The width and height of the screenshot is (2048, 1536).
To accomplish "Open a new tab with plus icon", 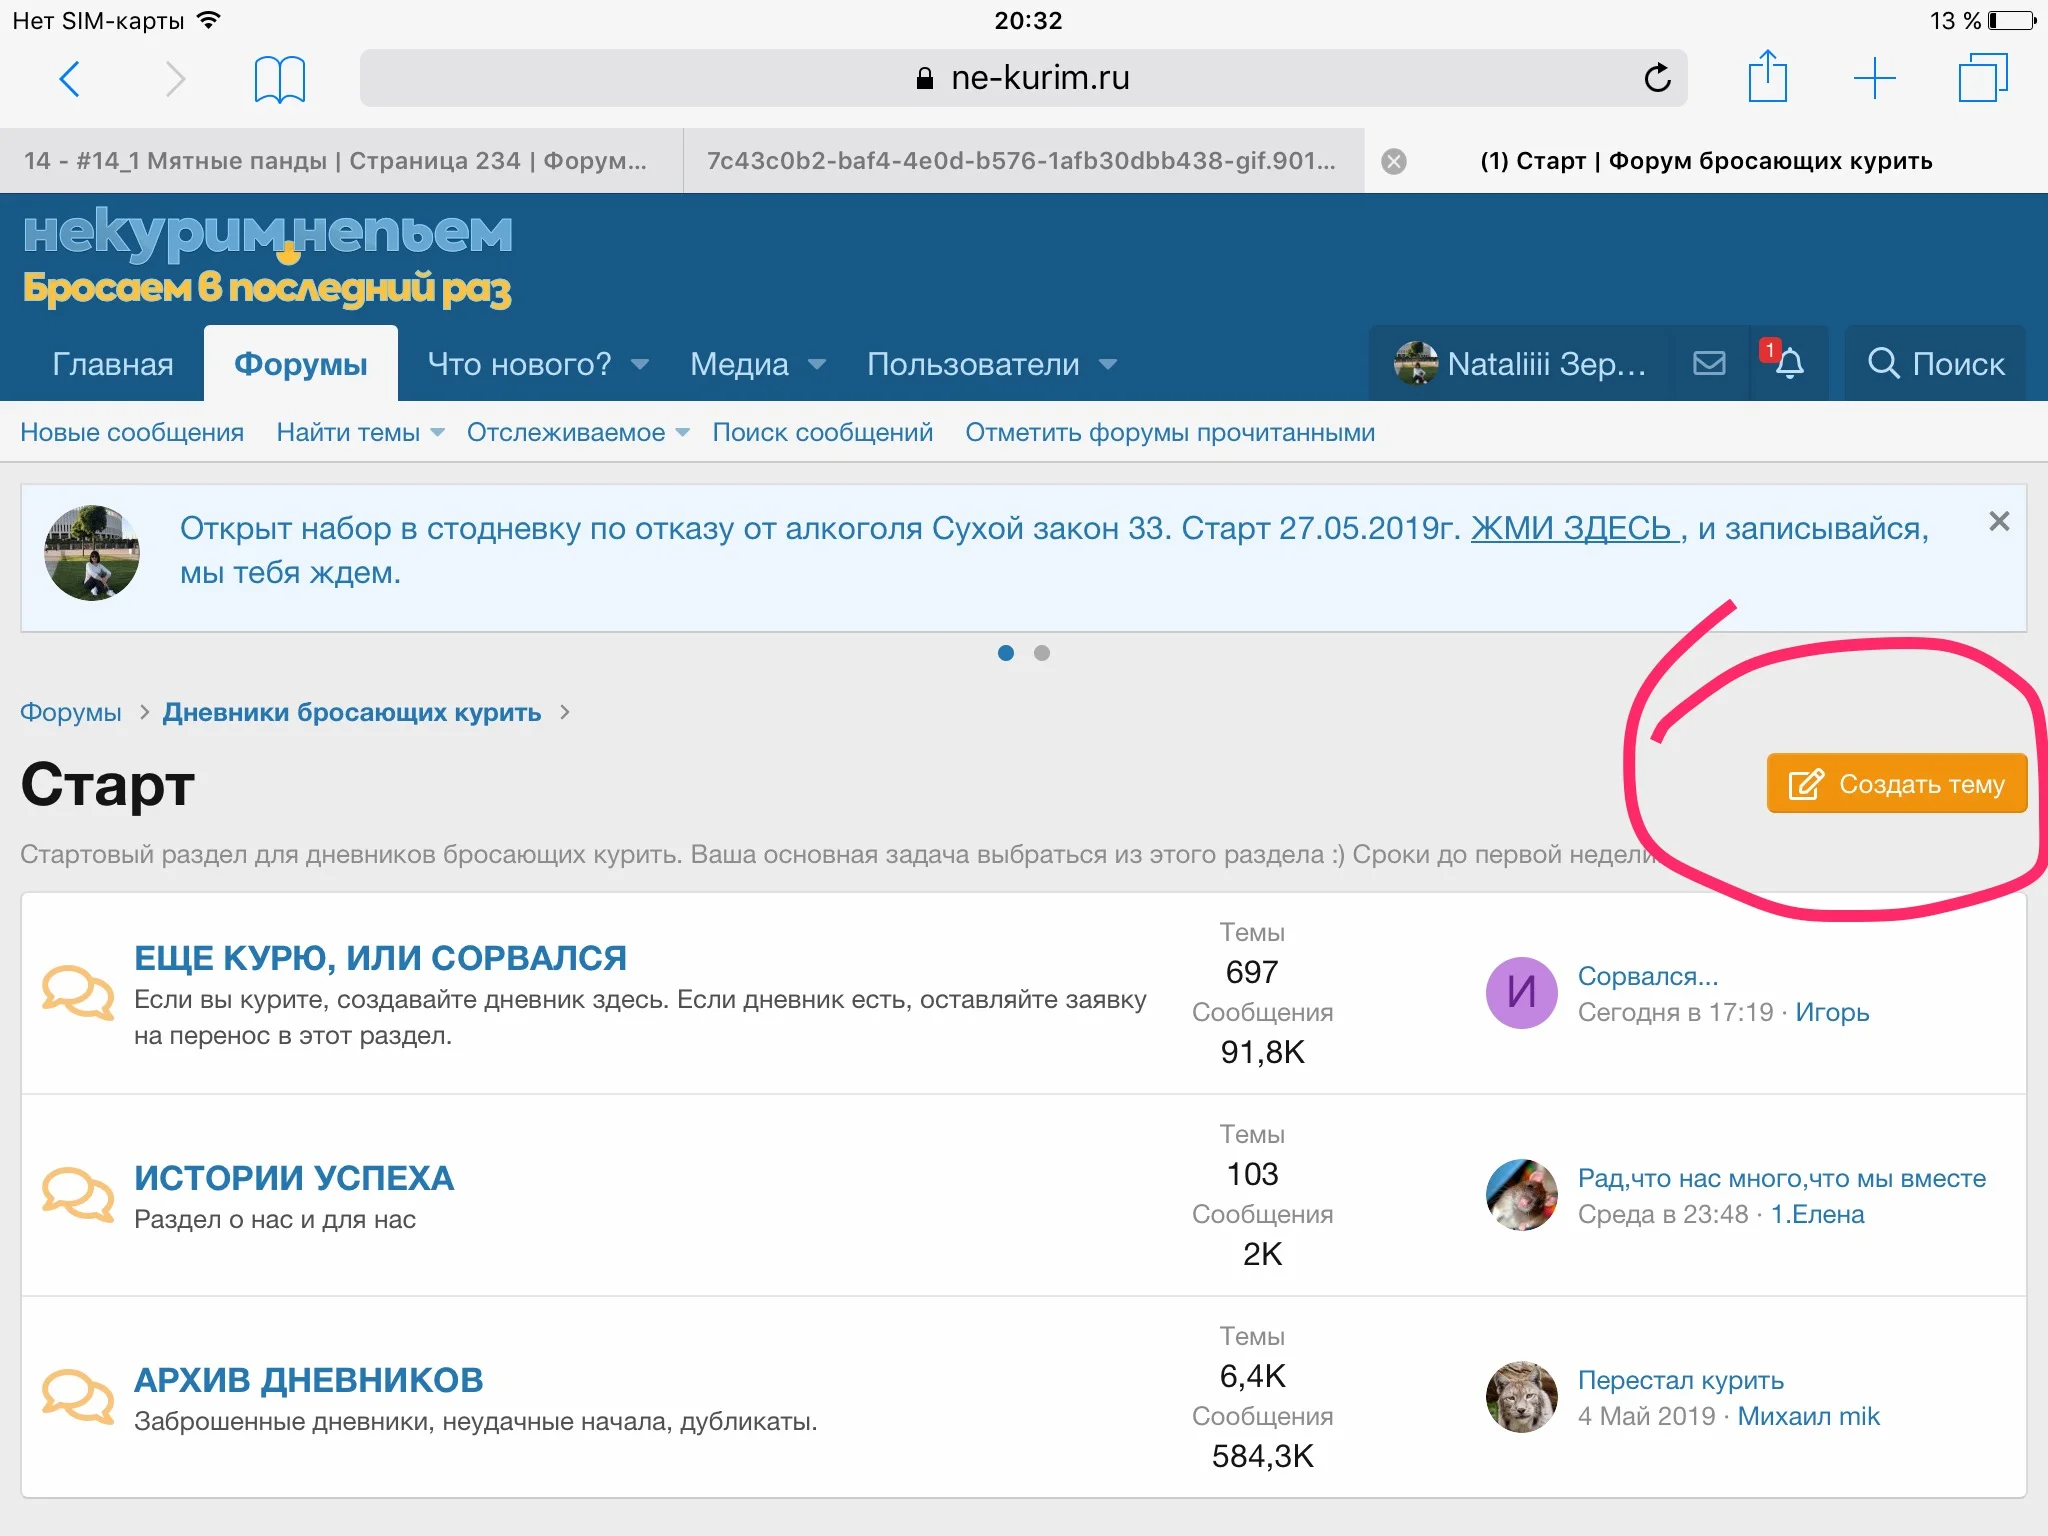I will (x=1874, y=78).
